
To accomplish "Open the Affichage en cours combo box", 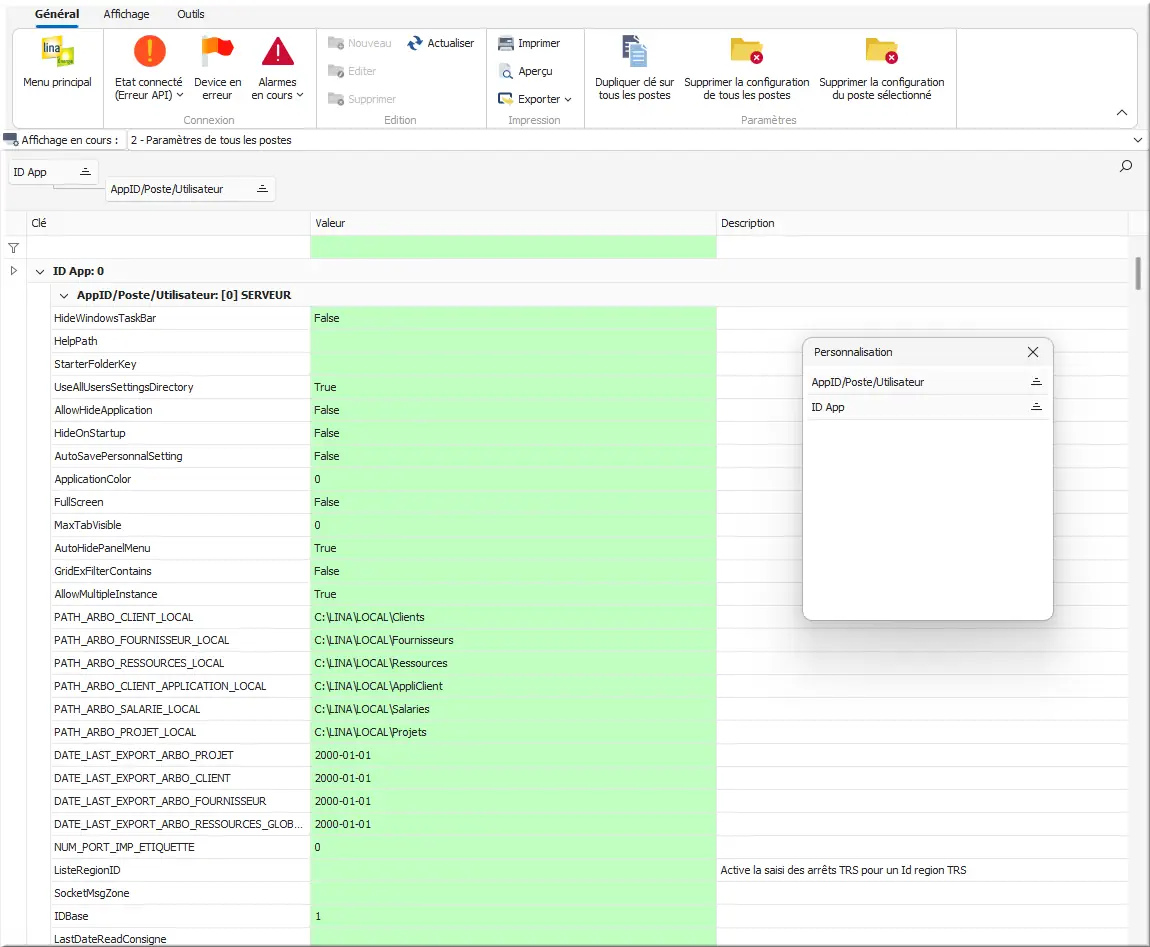I will (636, 140).
